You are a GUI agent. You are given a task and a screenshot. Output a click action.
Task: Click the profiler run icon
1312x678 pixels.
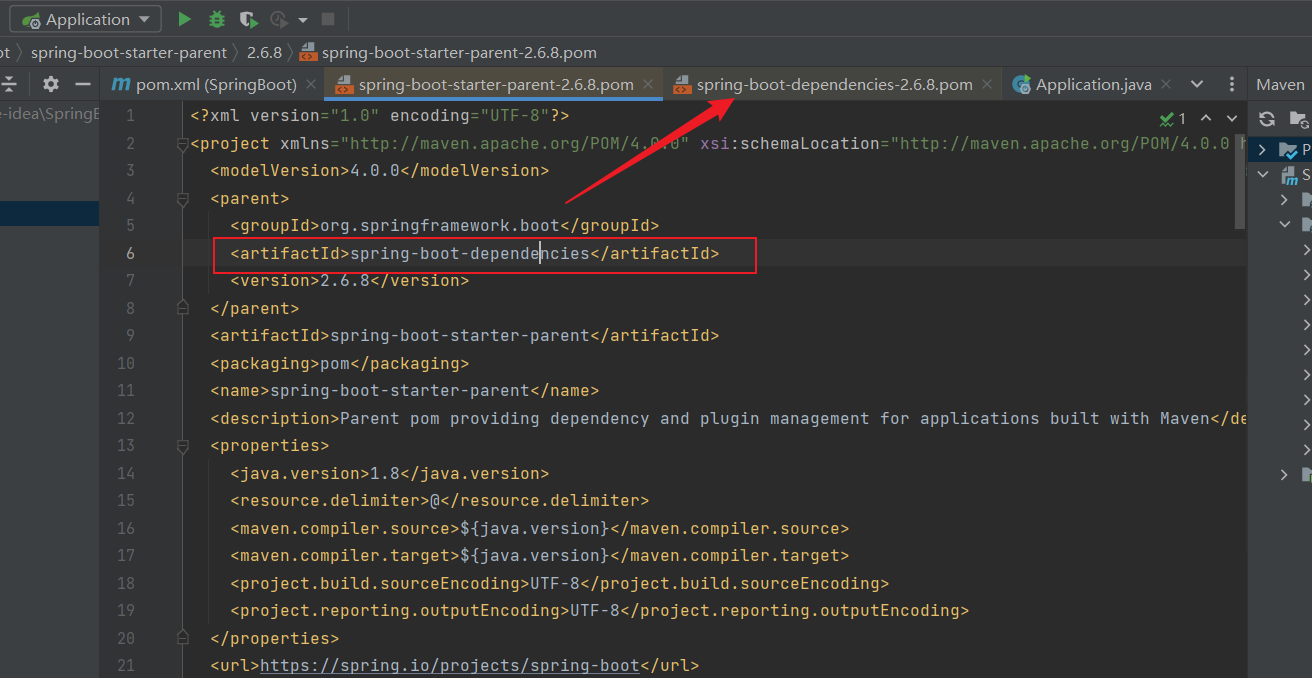coord(279,19)
